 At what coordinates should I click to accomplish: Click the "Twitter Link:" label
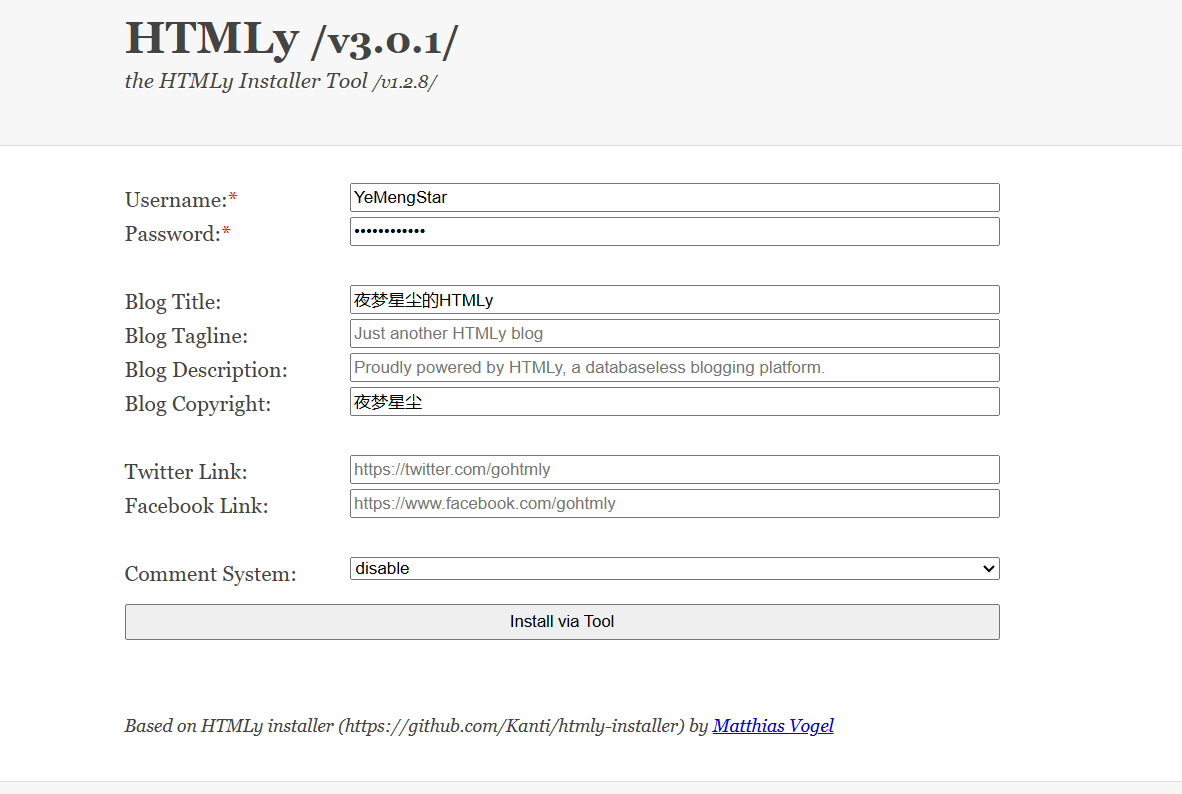pos(186,472)
